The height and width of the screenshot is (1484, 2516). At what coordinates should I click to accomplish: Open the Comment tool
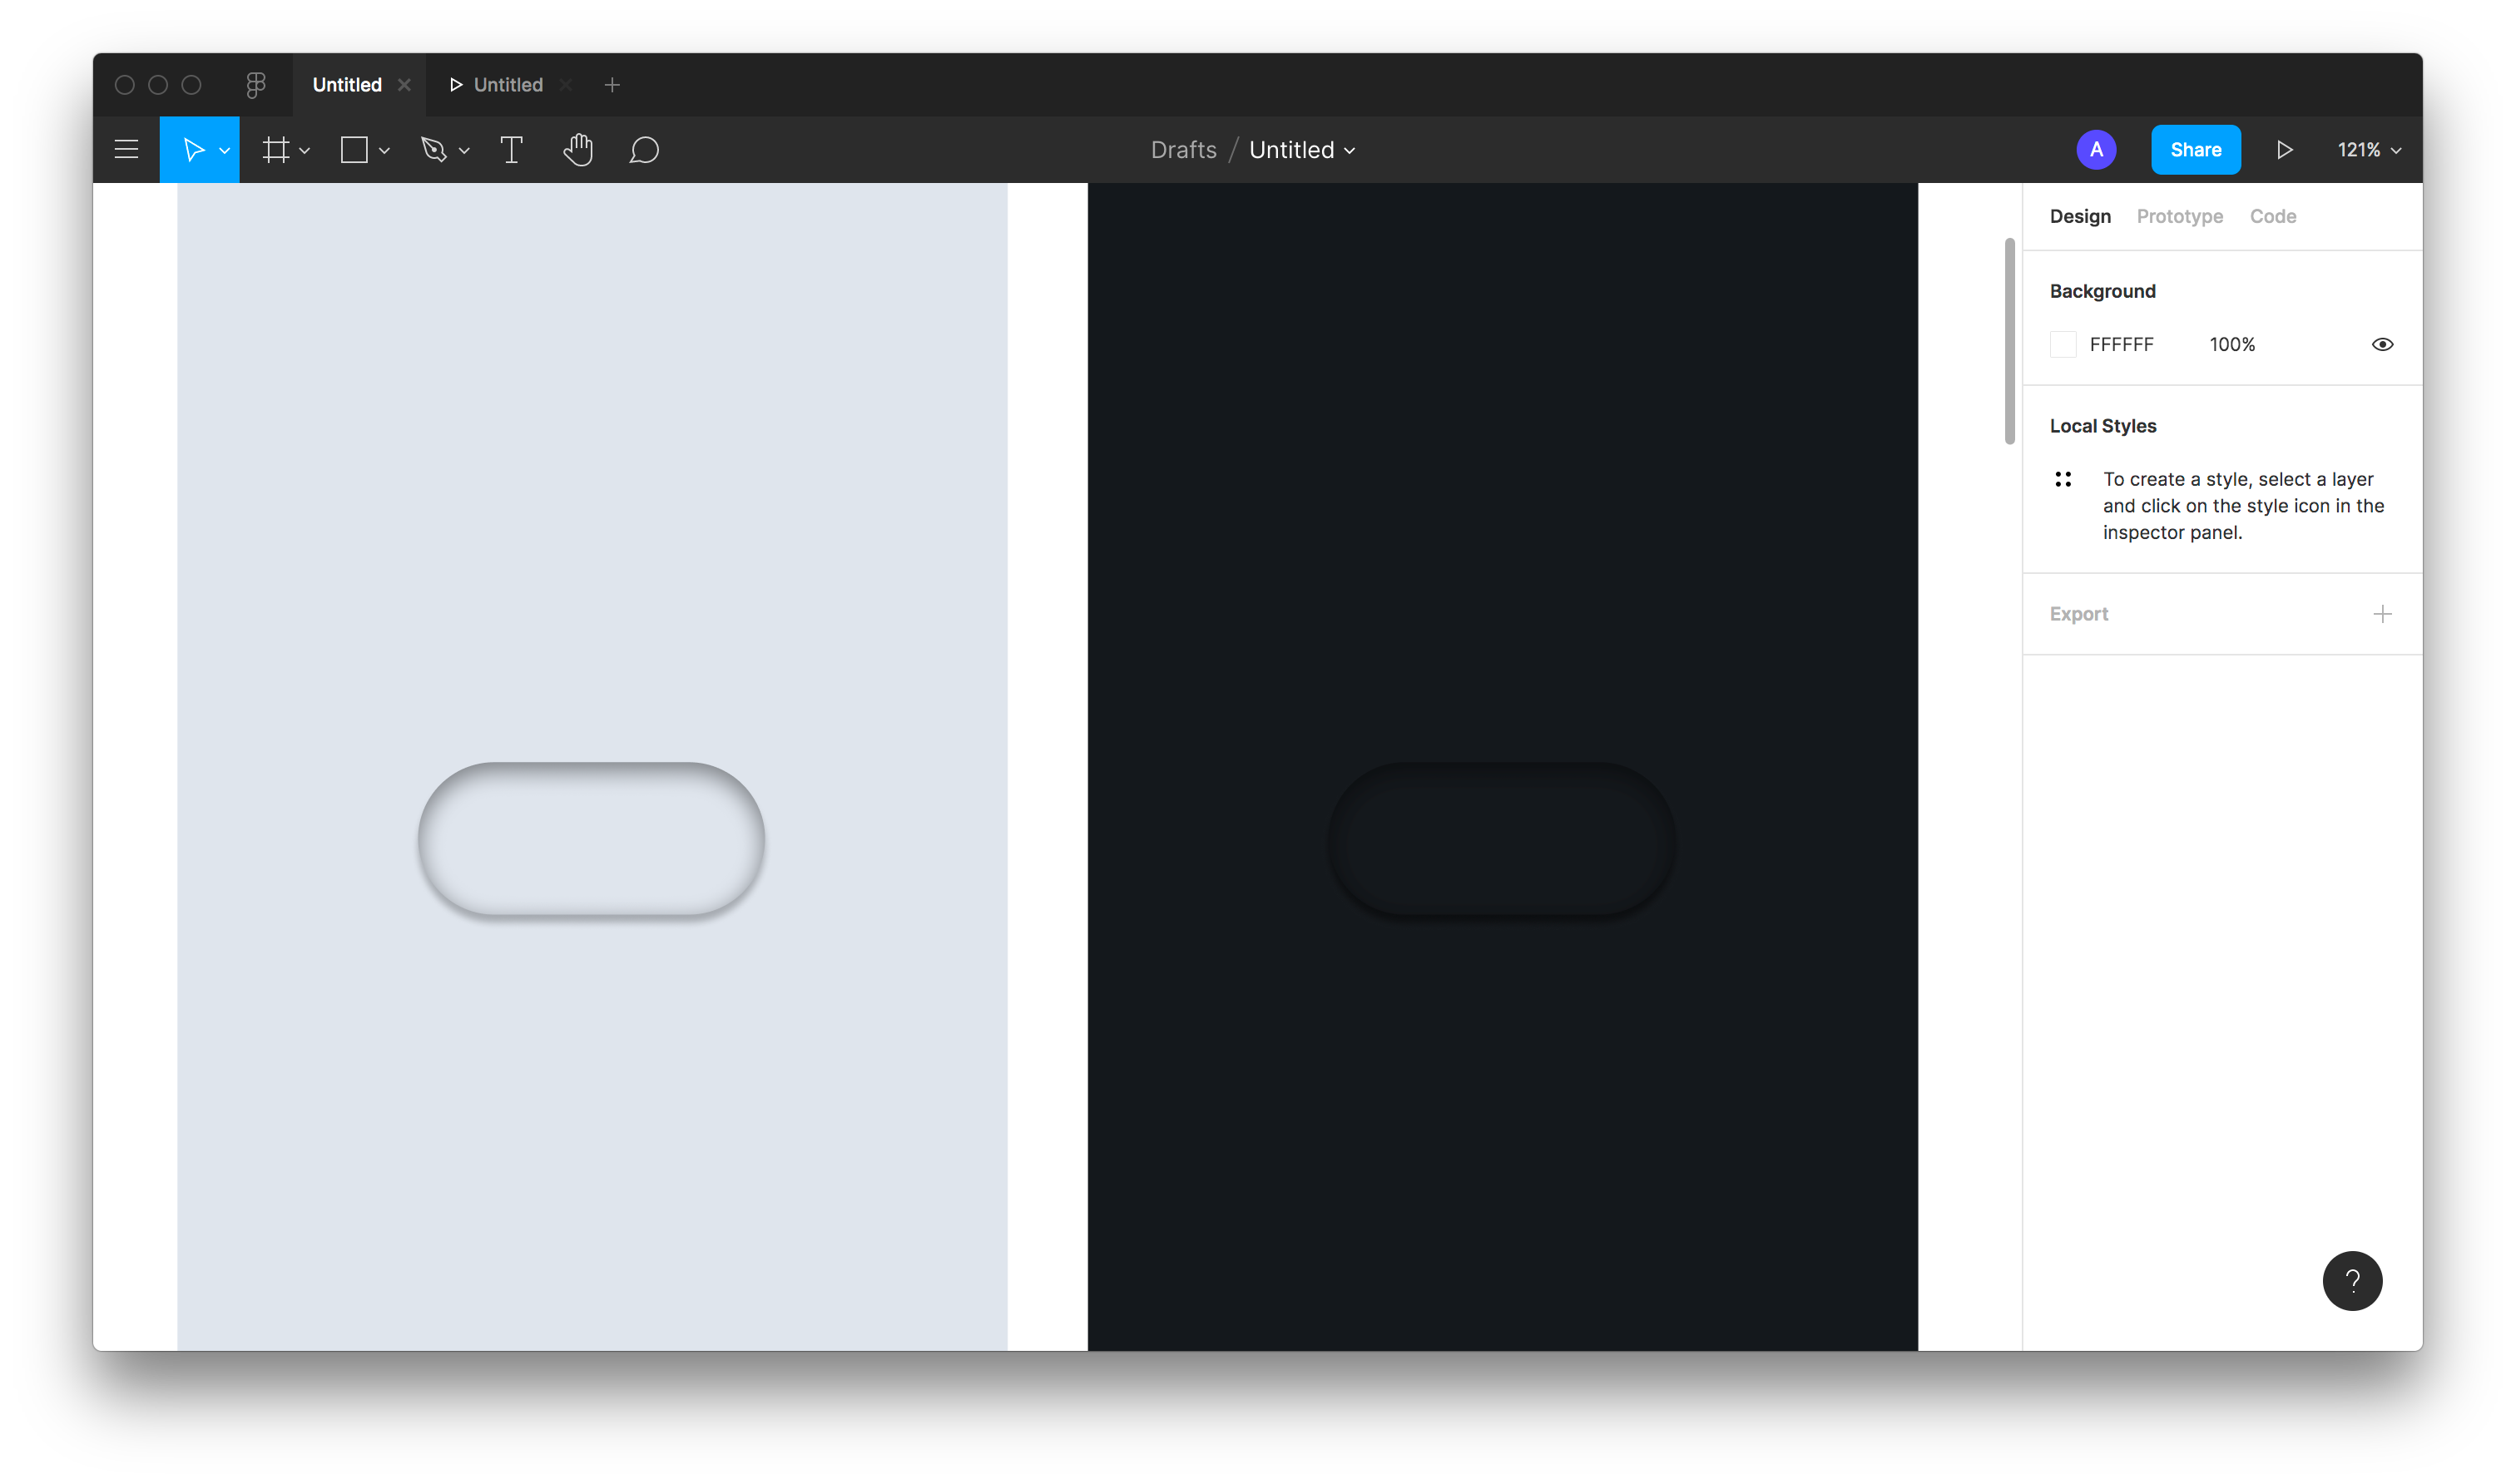644,149
